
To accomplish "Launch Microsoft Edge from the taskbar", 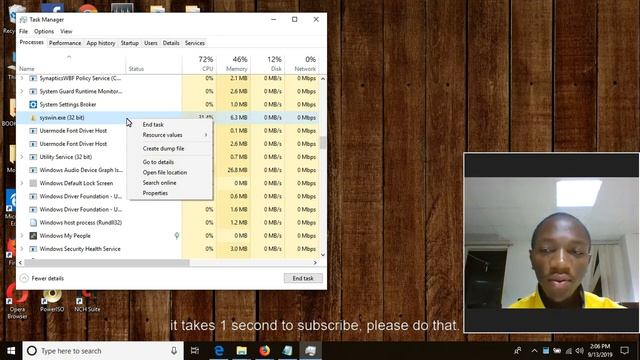I will click(x=219, y=351).
